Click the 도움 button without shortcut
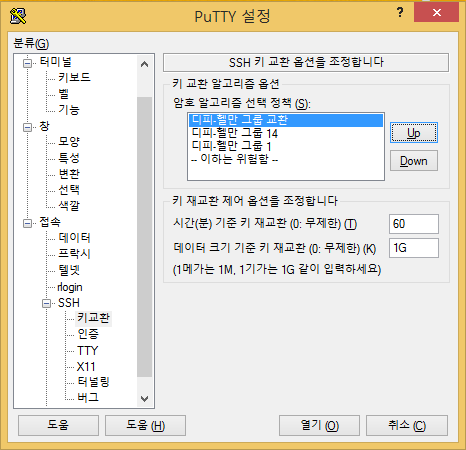The image size is (466, 450). pyautogui.click(x=58, y=425)
